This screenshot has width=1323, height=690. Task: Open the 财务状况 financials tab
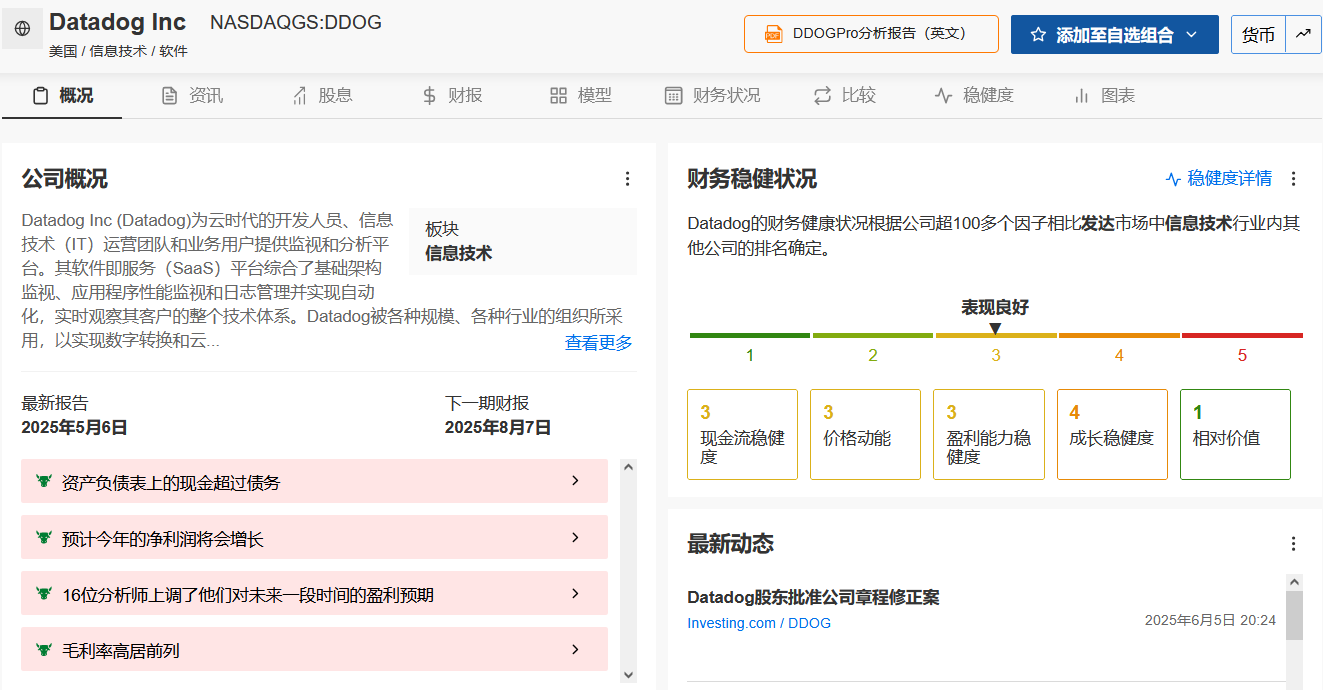tap(713, 96)
